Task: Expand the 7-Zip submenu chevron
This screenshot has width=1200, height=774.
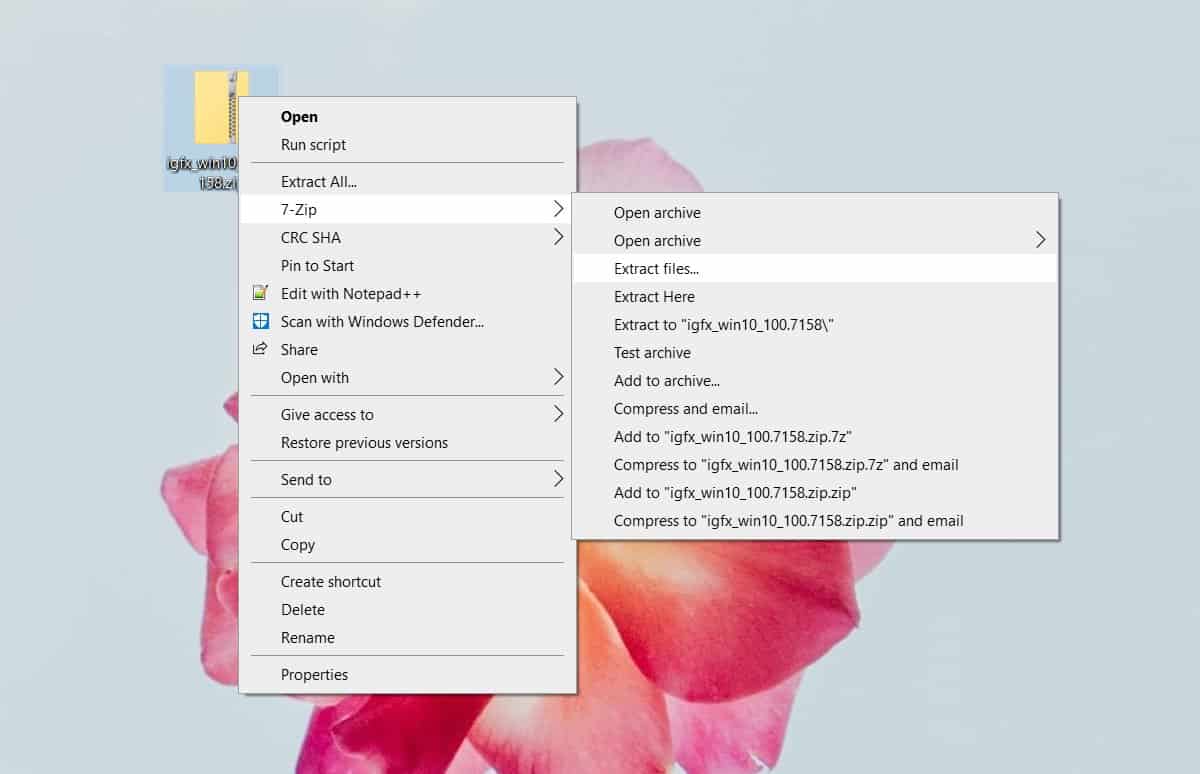Action: [x=559, y=209]
